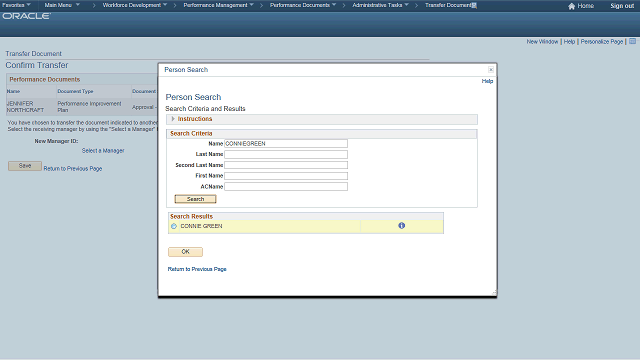This screenshot has height=360, width=640.
Task: Click the Second Last Name input field
Action: 286,165
